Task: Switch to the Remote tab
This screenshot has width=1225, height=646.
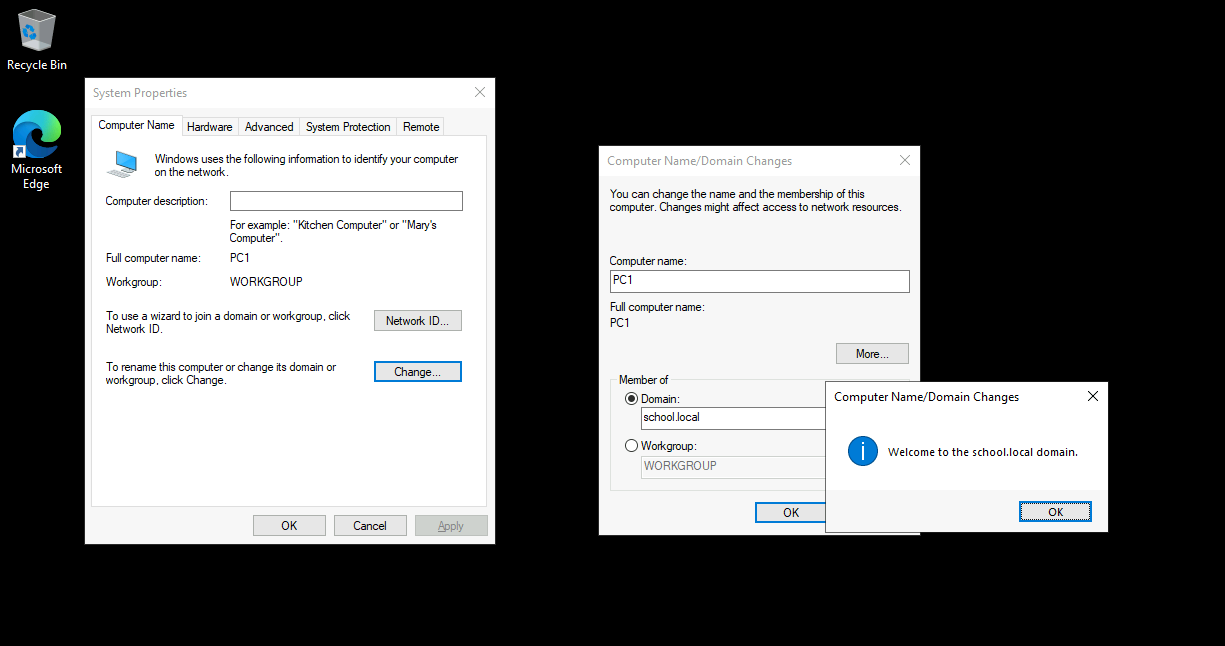Action: (x=421, y=127)
